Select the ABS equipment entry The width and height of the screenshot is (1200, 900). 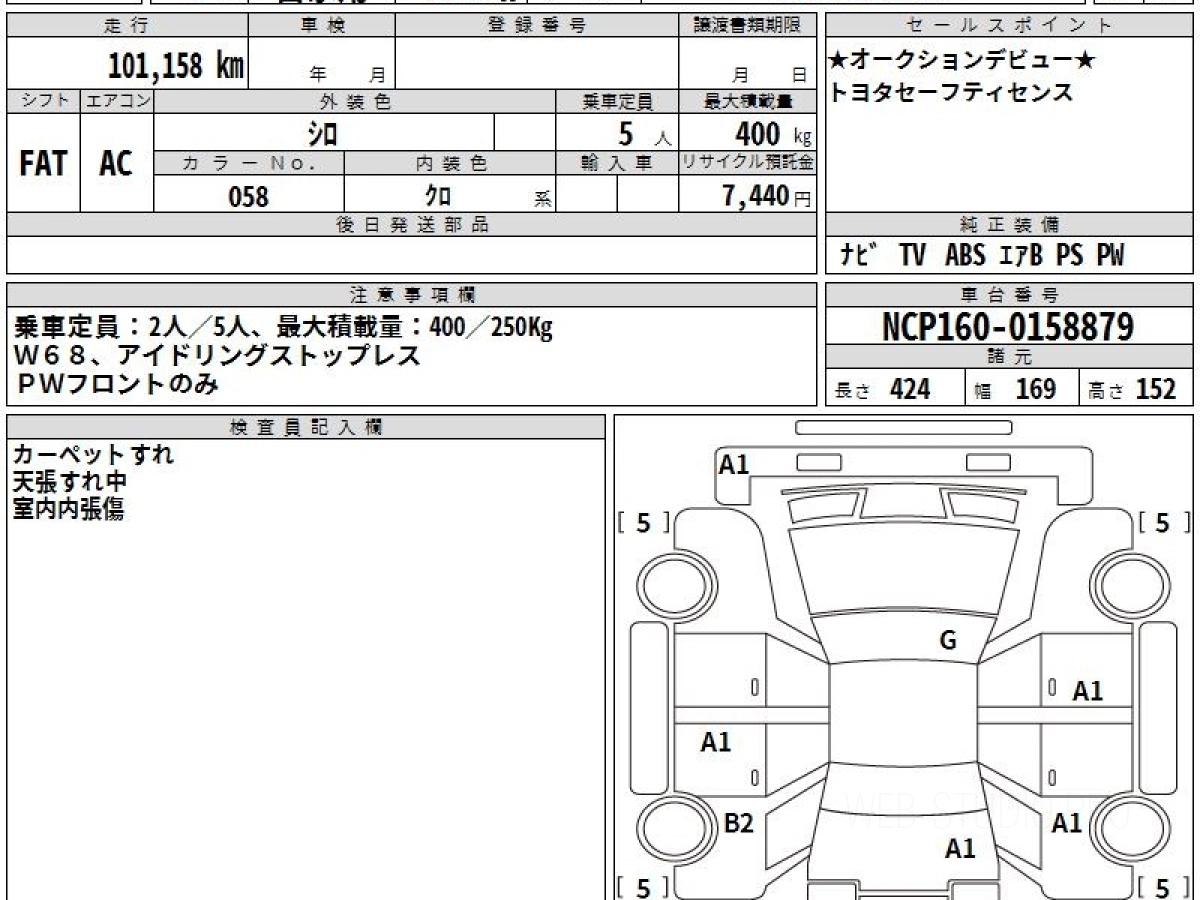pyautogui.click(x=965, y=256)
